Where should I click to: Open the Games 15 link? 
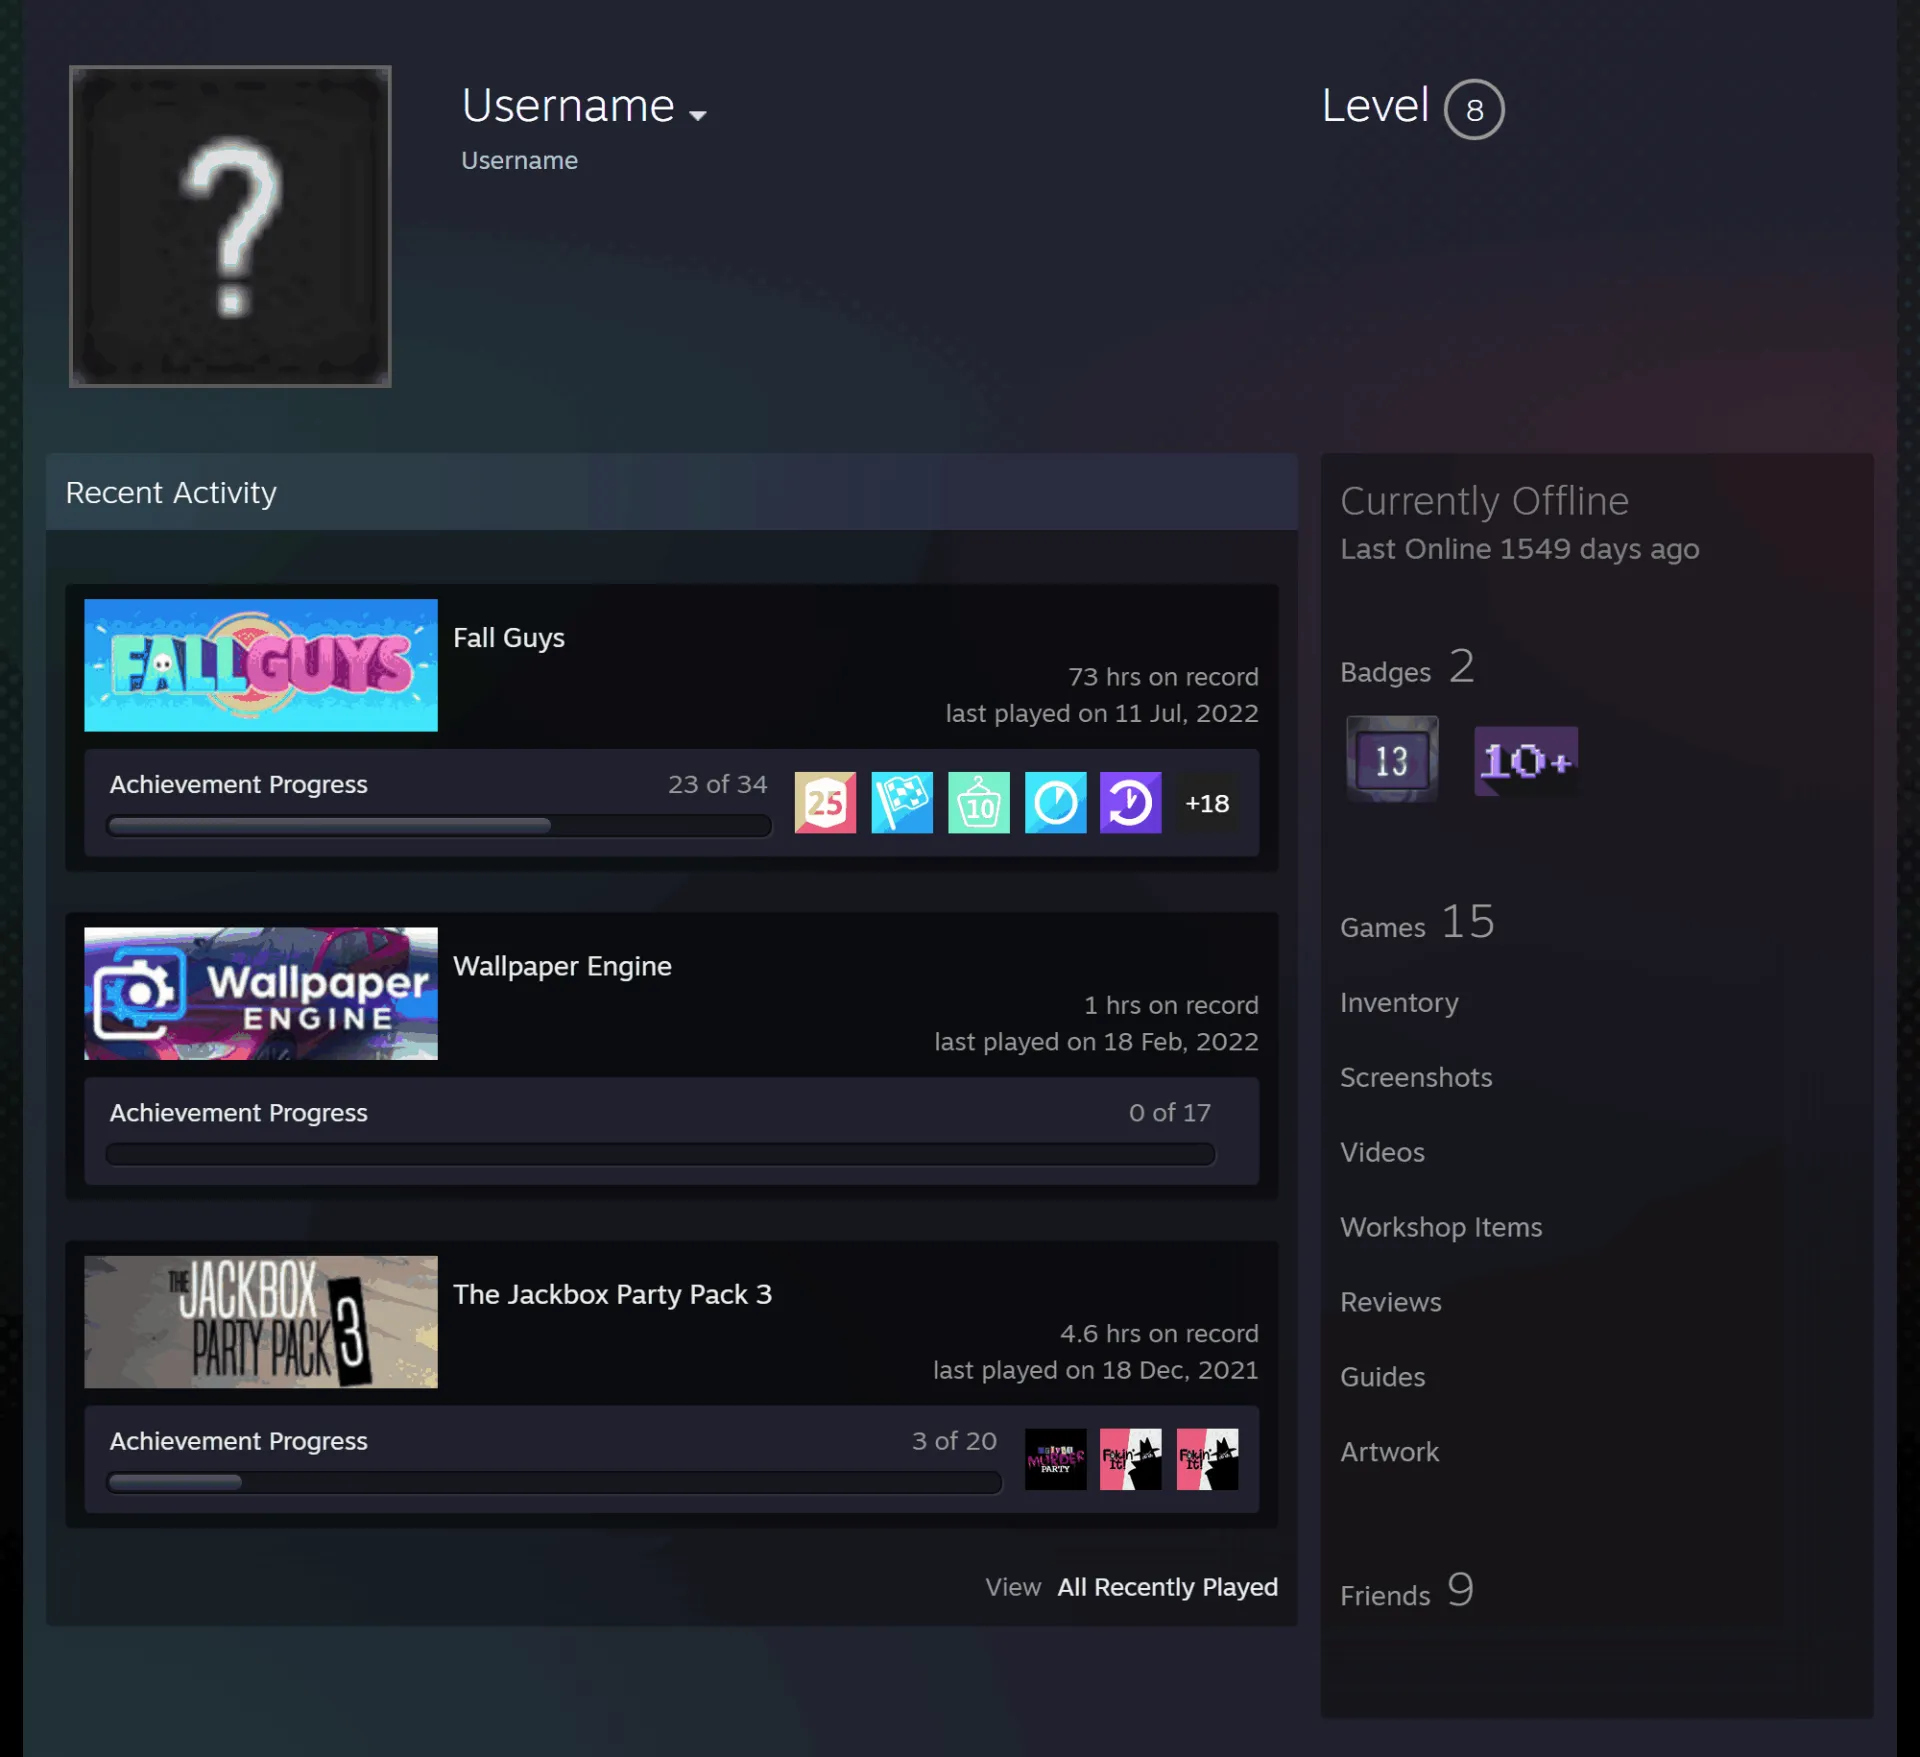pos(1417,922)
